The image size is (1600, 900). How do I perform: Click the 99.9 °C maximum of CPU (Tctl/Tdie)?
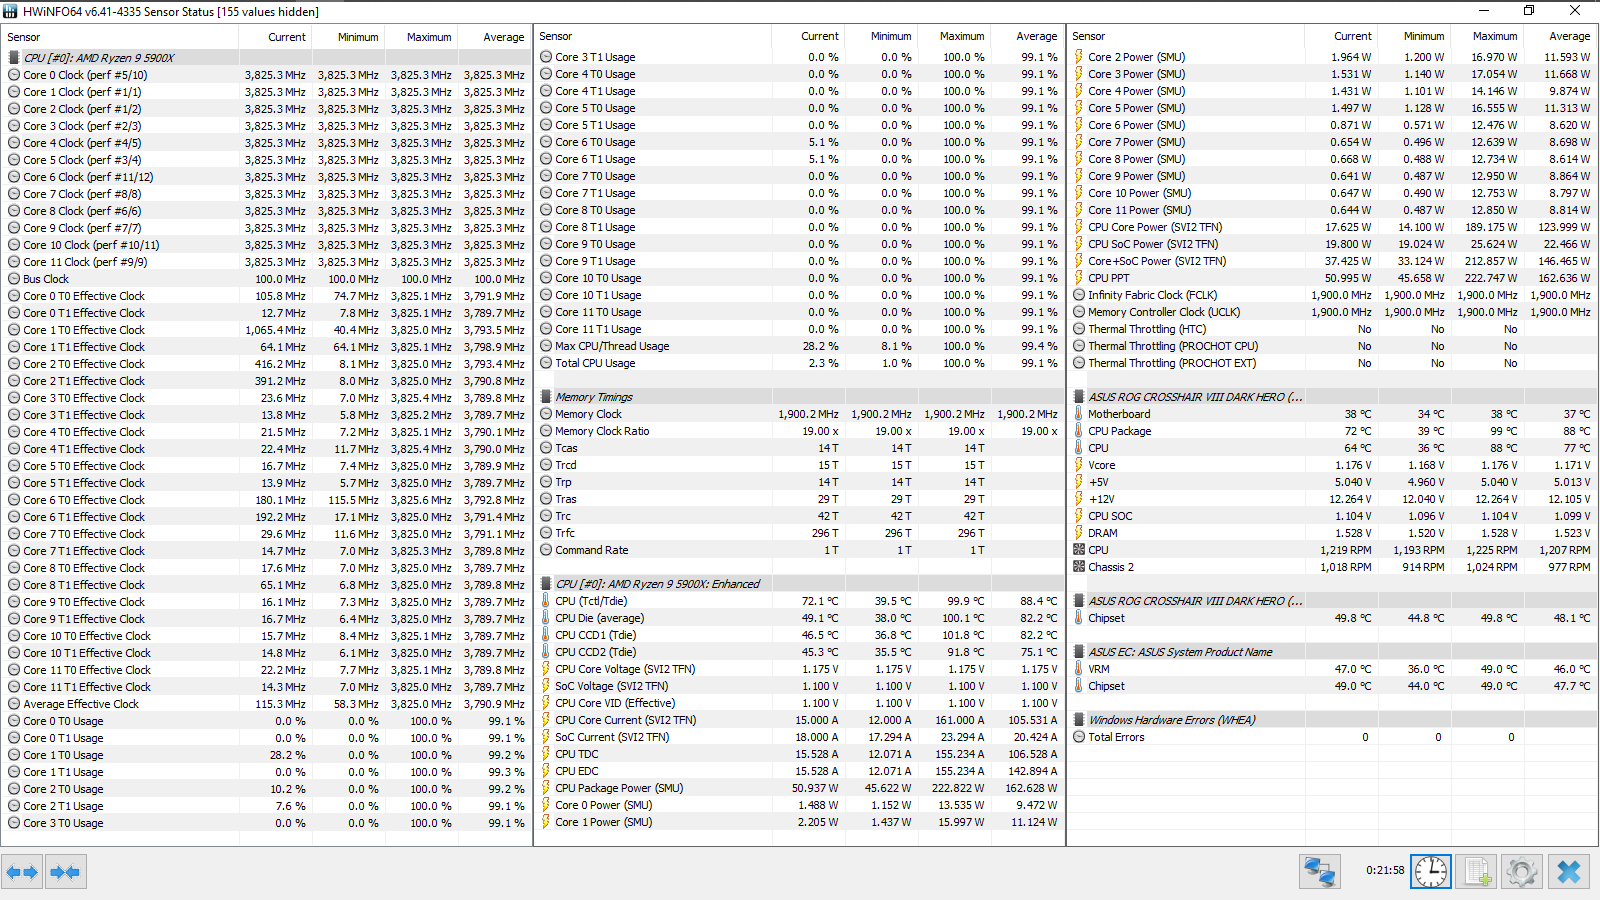966,601
